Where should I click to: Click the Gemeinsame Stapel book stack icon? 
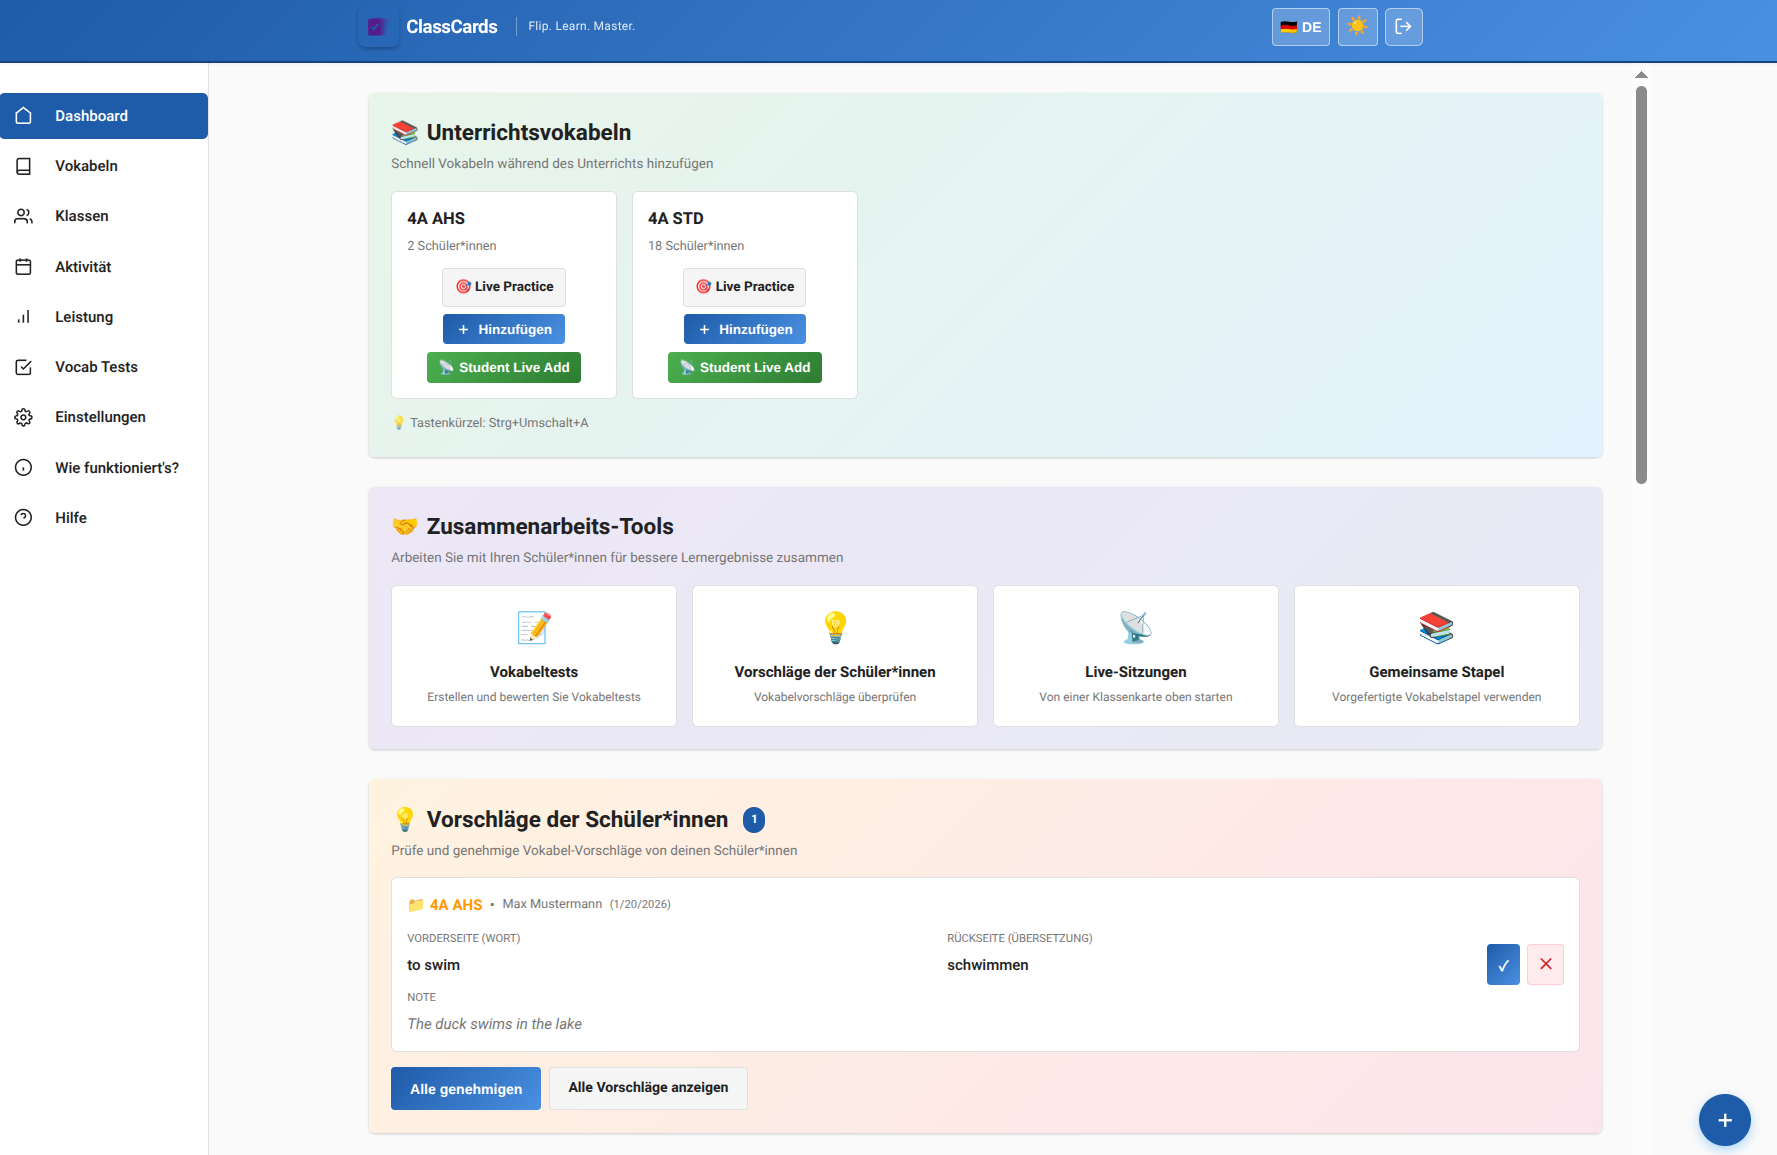coord(1436,628)
